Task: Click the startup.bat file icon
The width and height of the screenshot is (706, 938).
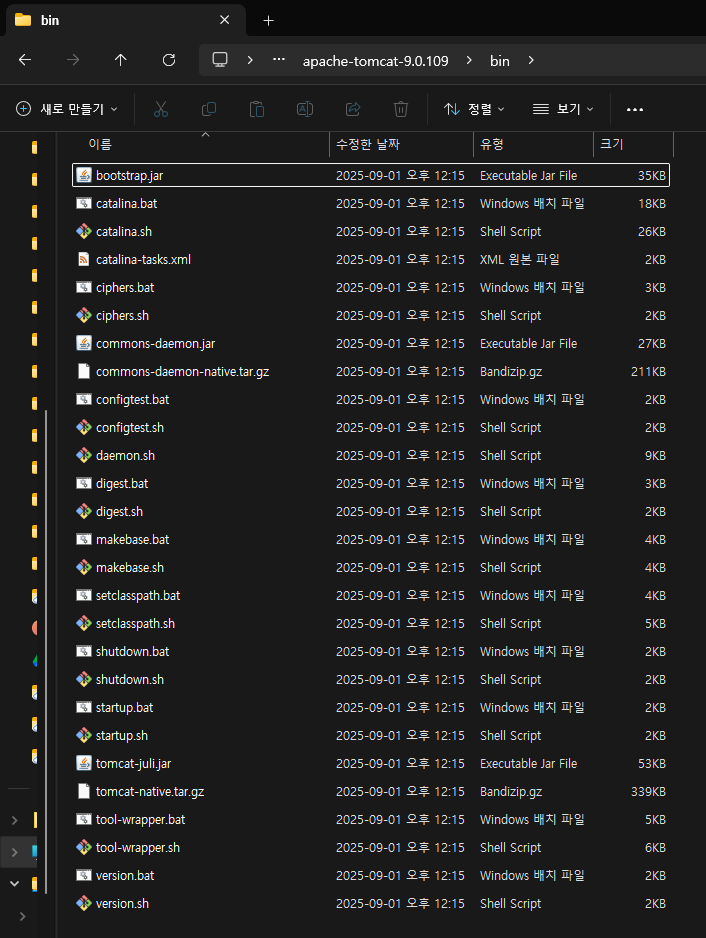Action: coord(84,708)
